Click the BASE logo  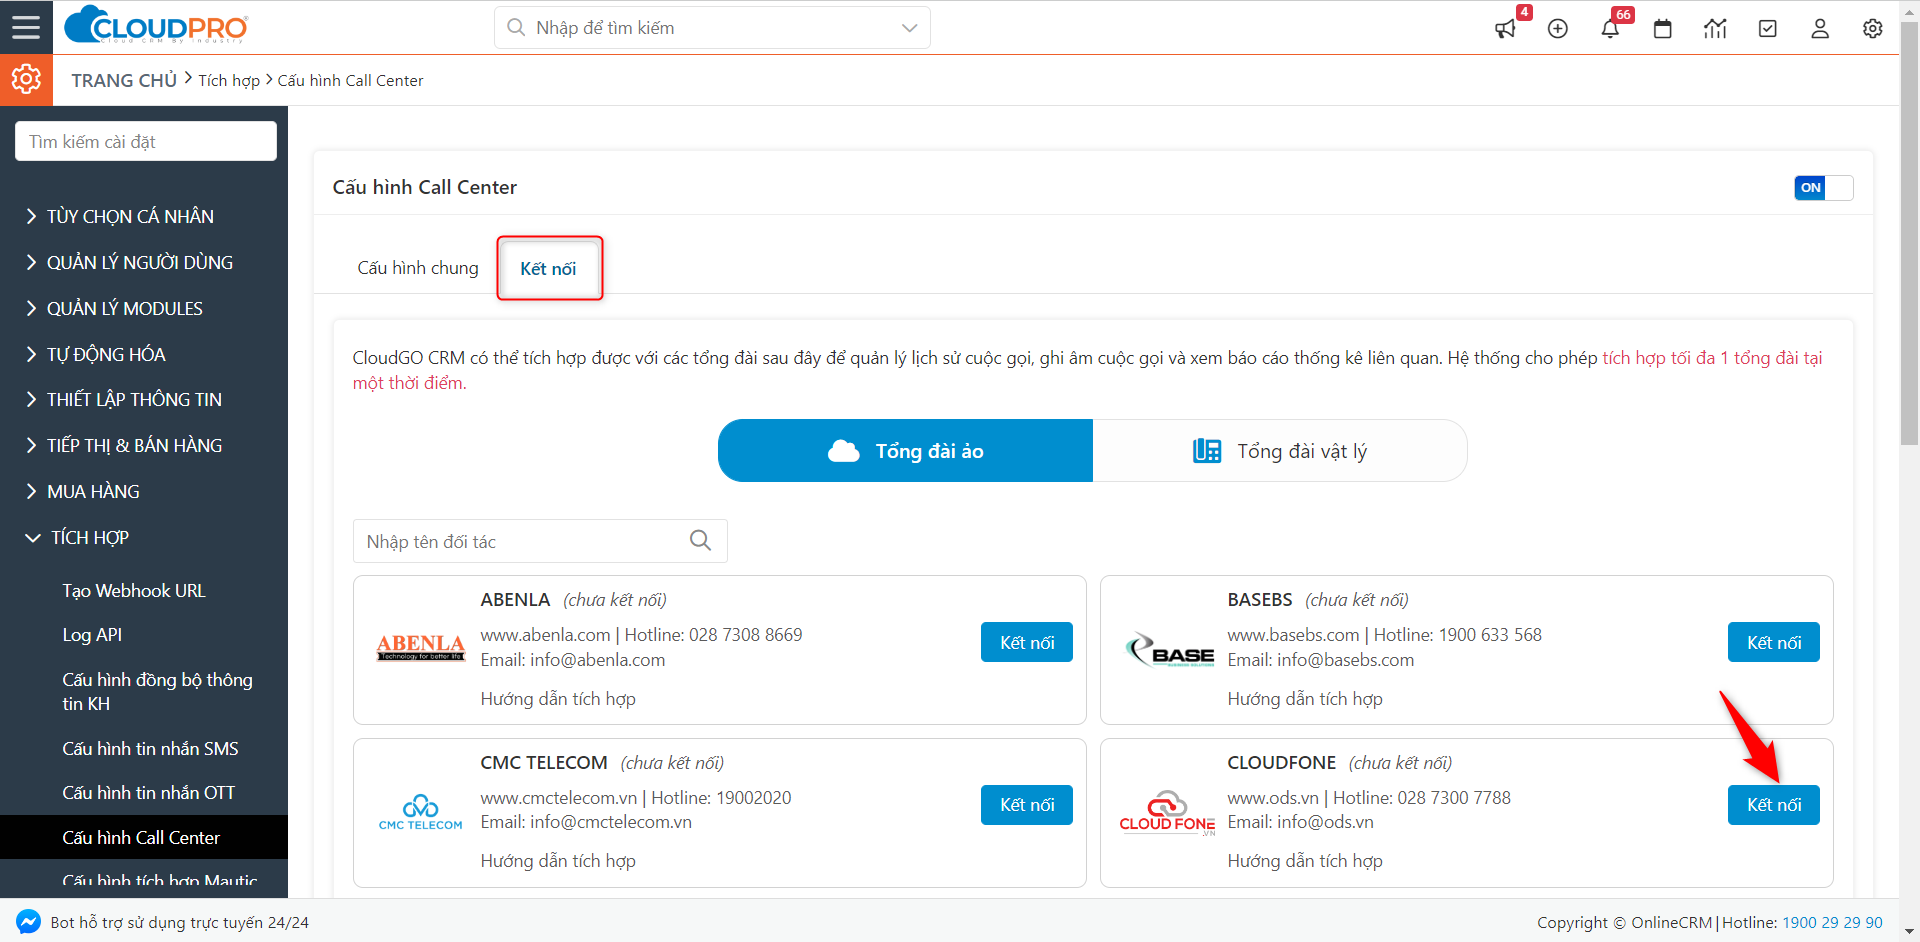pyautogui.click(x=1169, y=651)
